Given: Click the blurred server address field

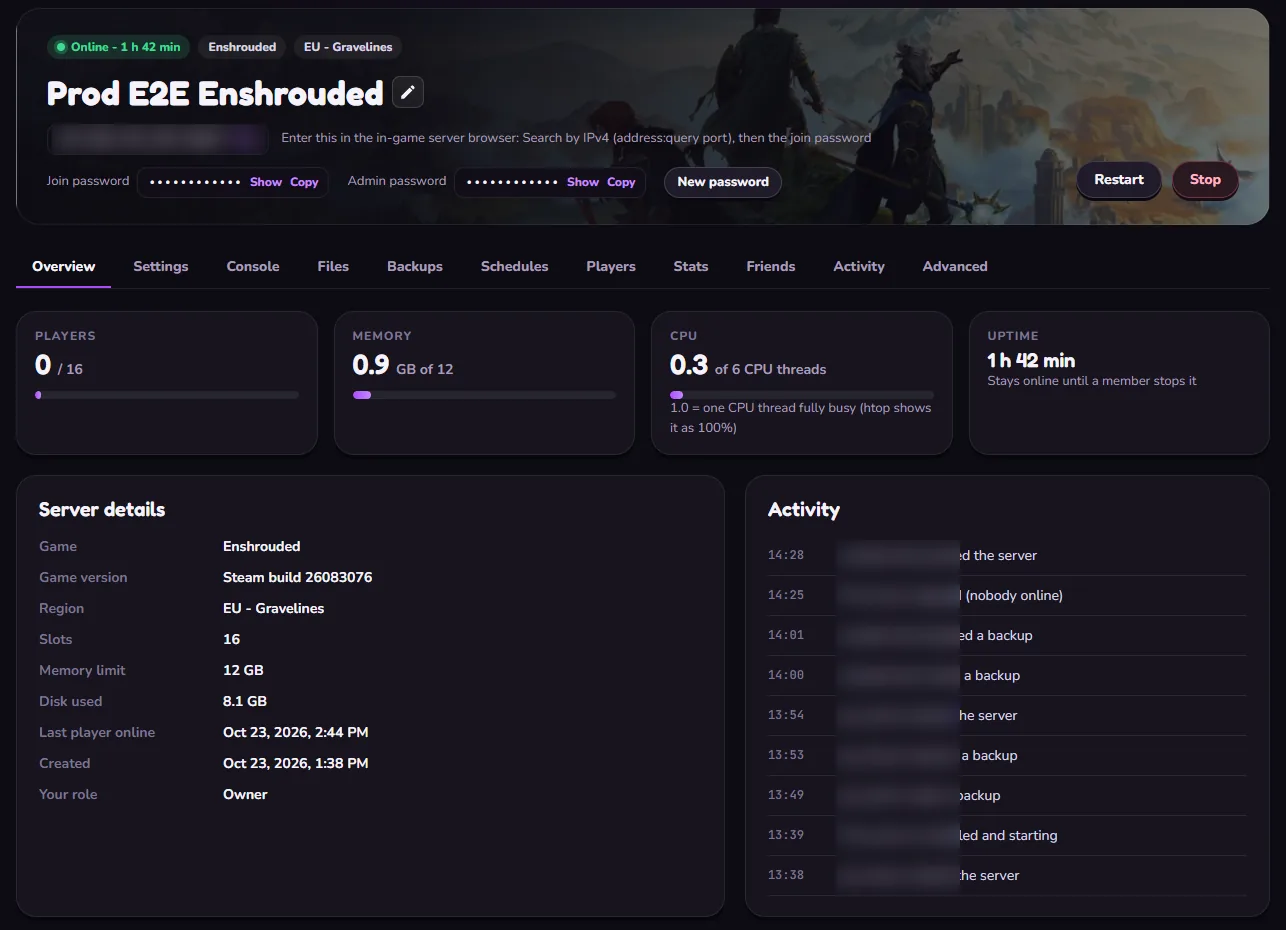Looking at the screenshot, I should [x=158, y=139].
